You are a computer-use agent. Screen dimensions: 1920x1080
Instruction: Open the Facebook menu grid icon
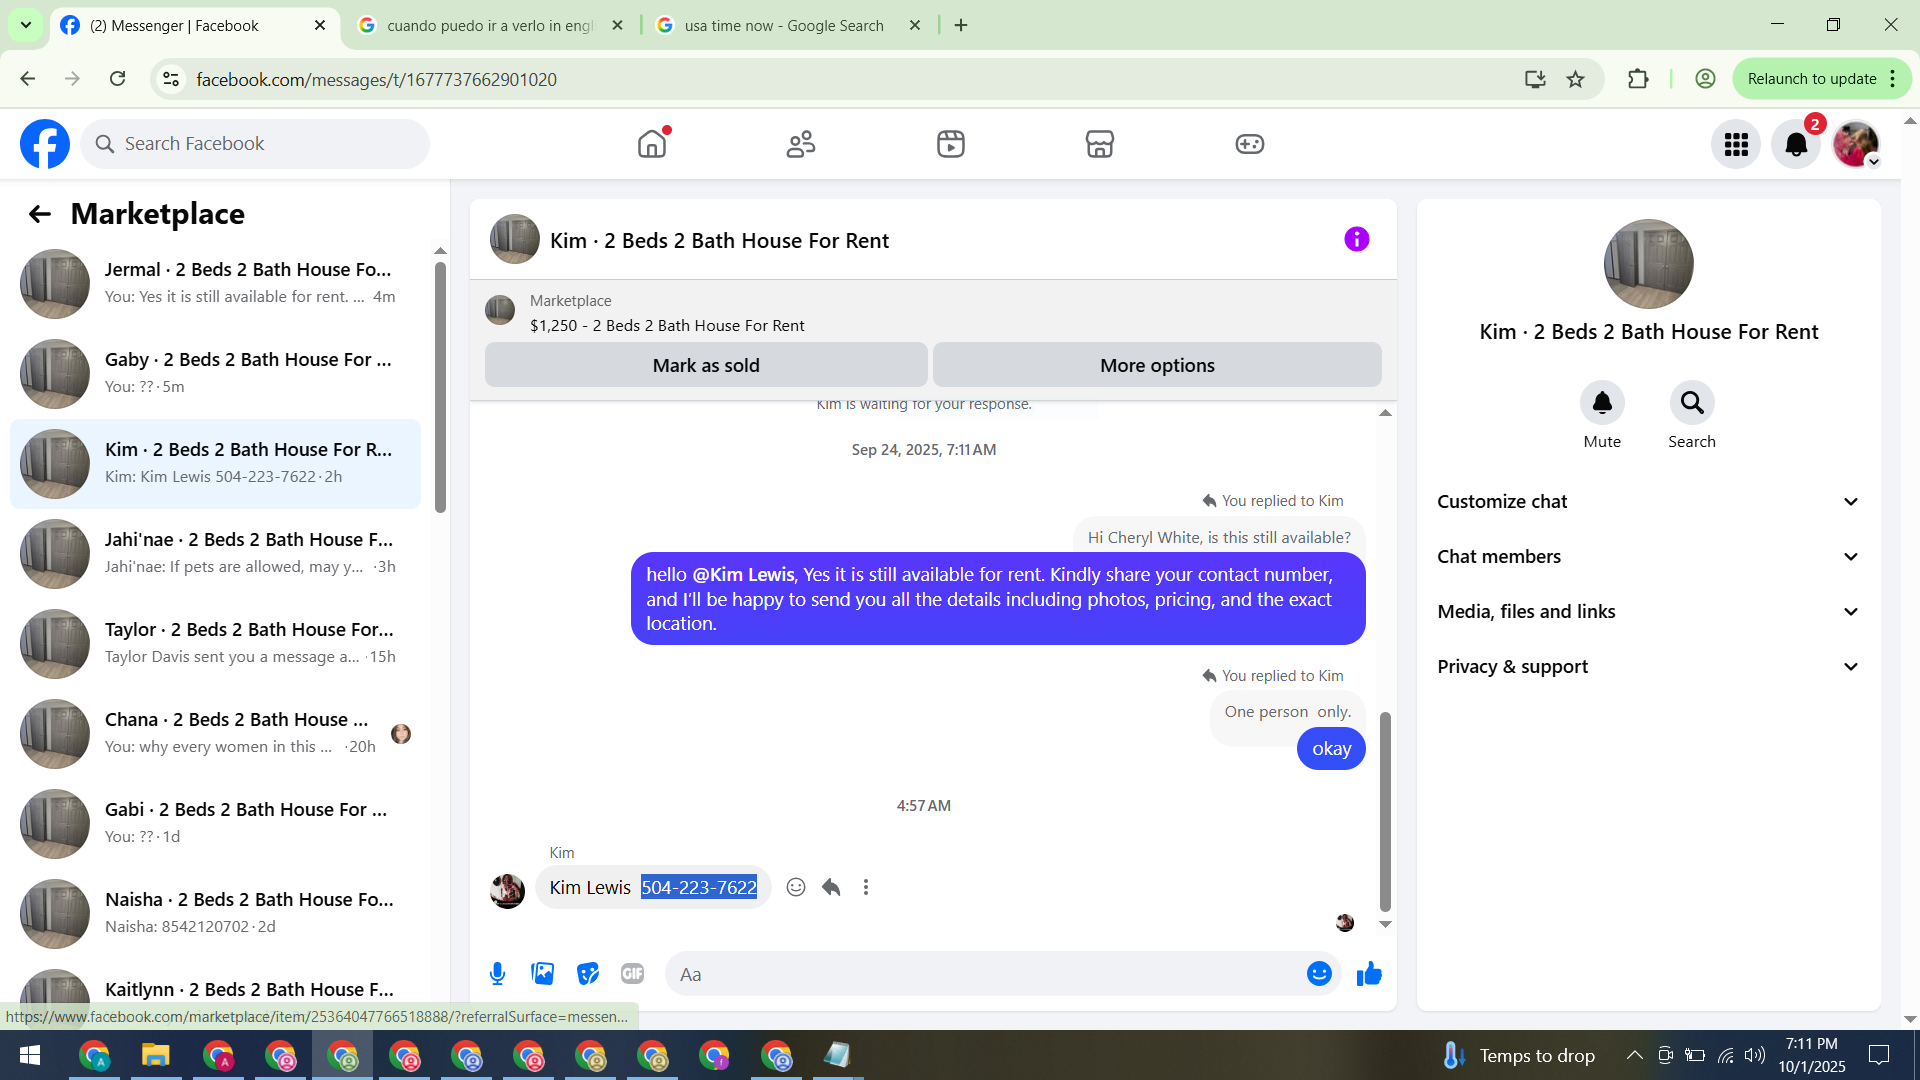click(1736, 144)
